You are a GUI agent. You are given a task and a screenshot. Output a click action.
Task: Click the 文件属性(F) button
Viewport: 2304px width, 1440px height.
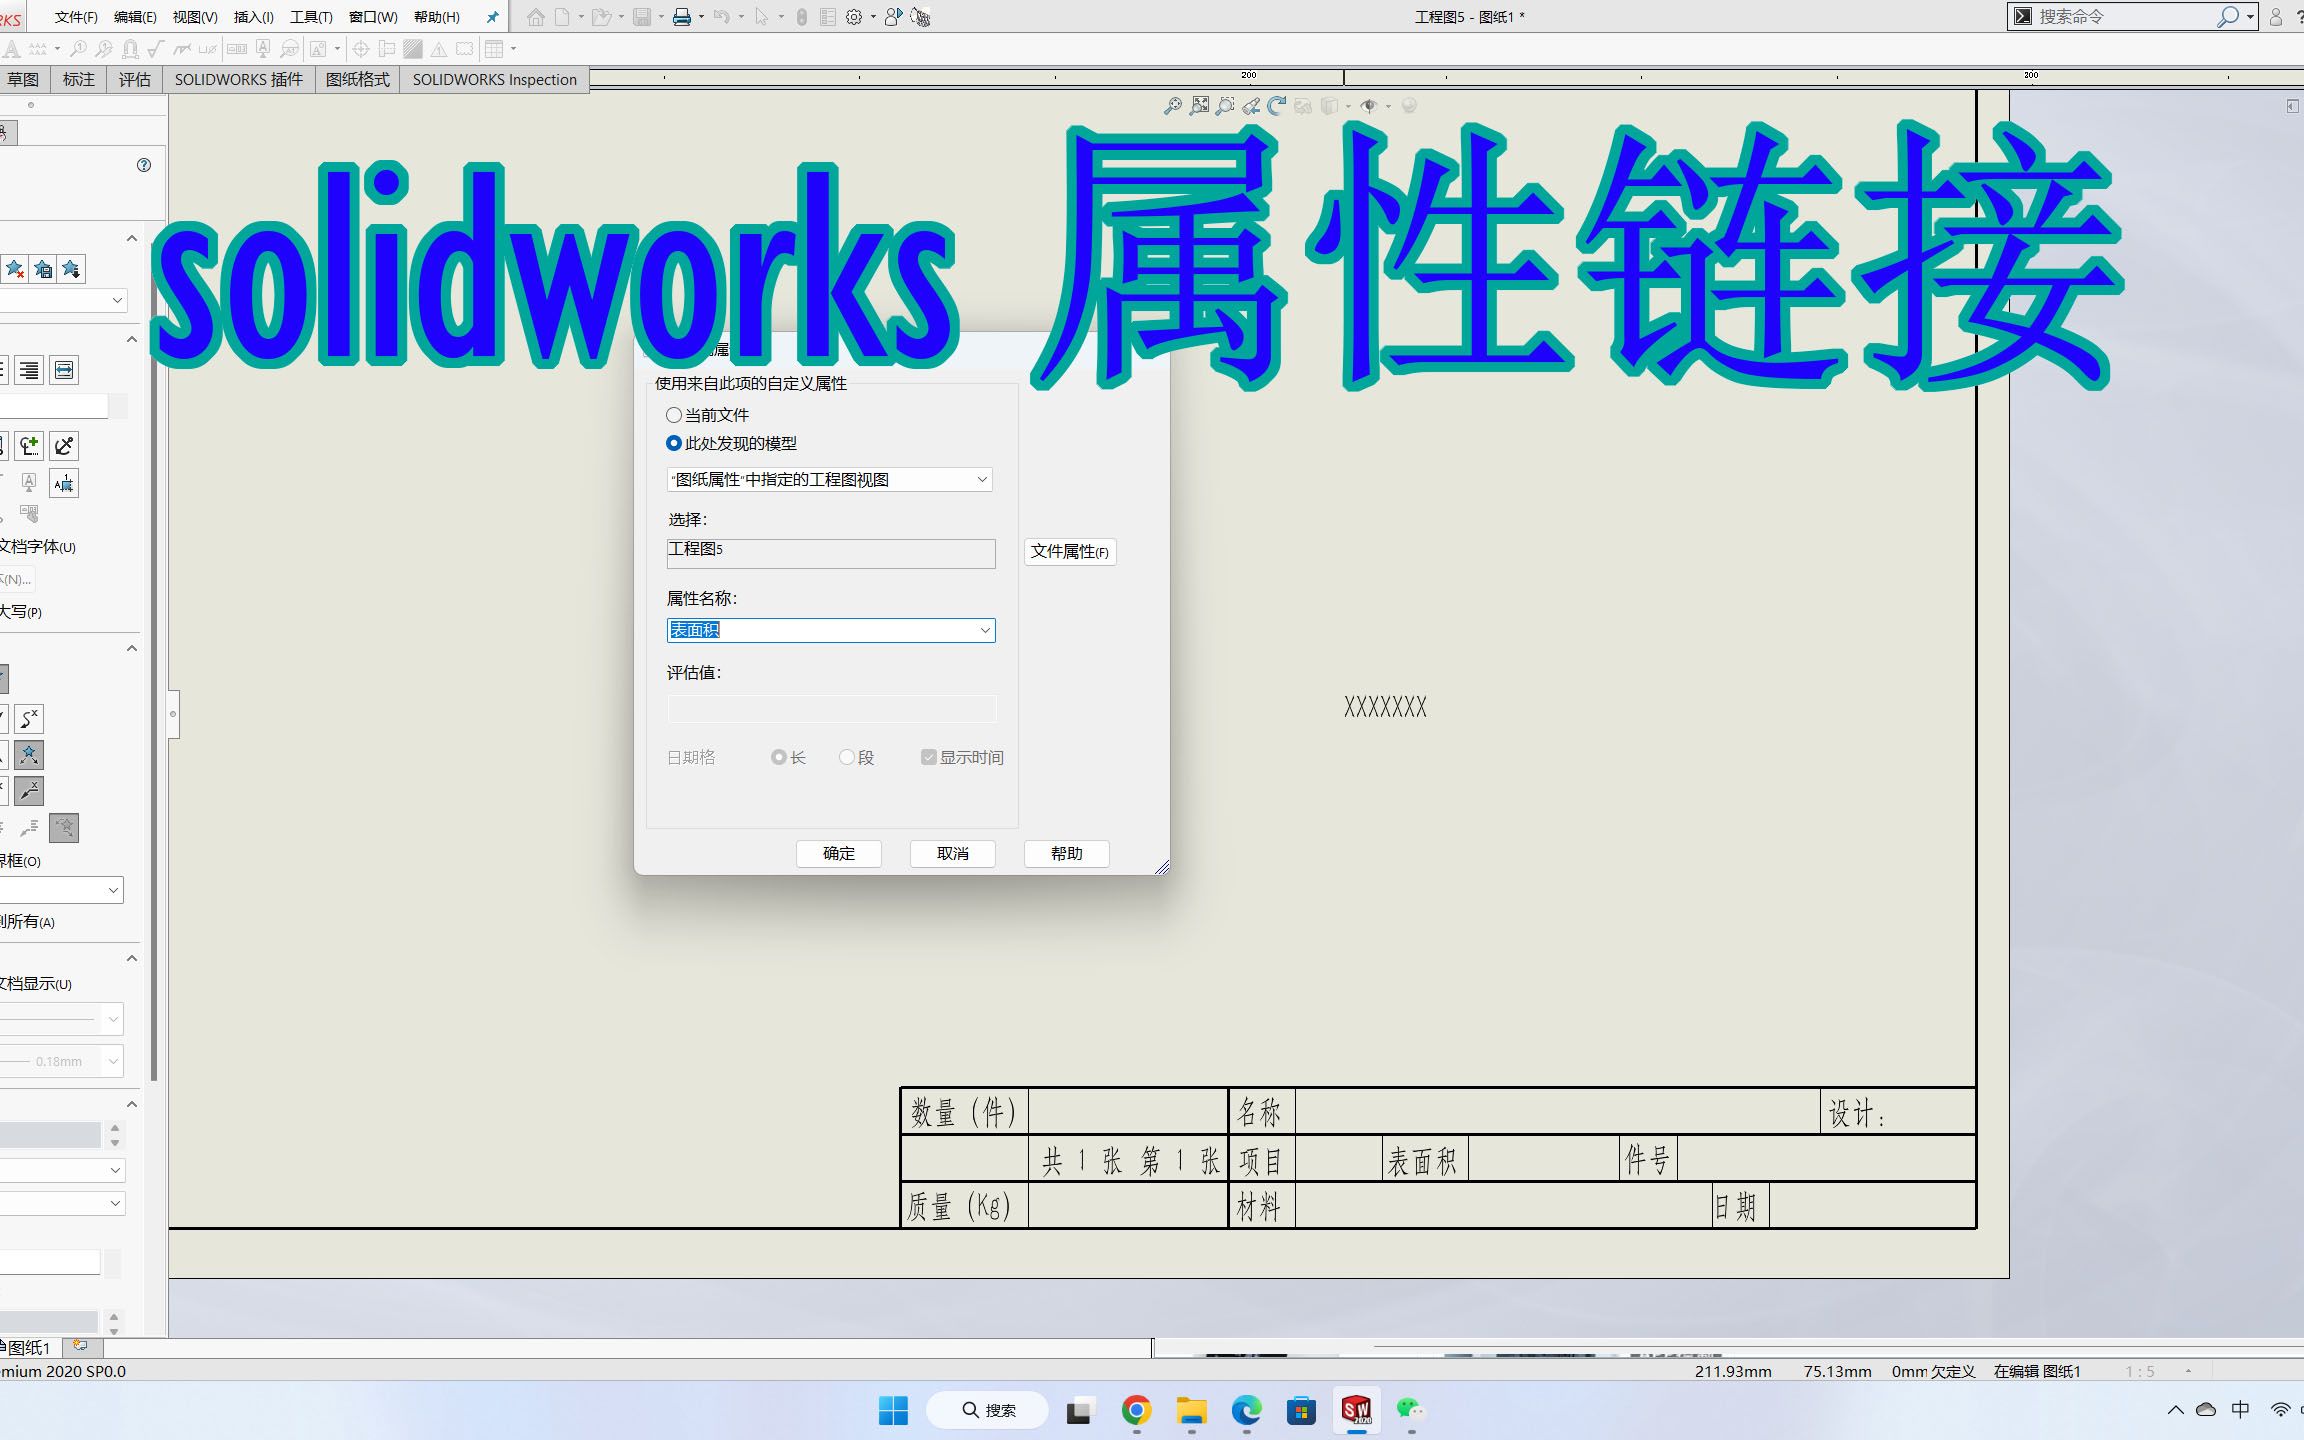[x=1070, y=552]
